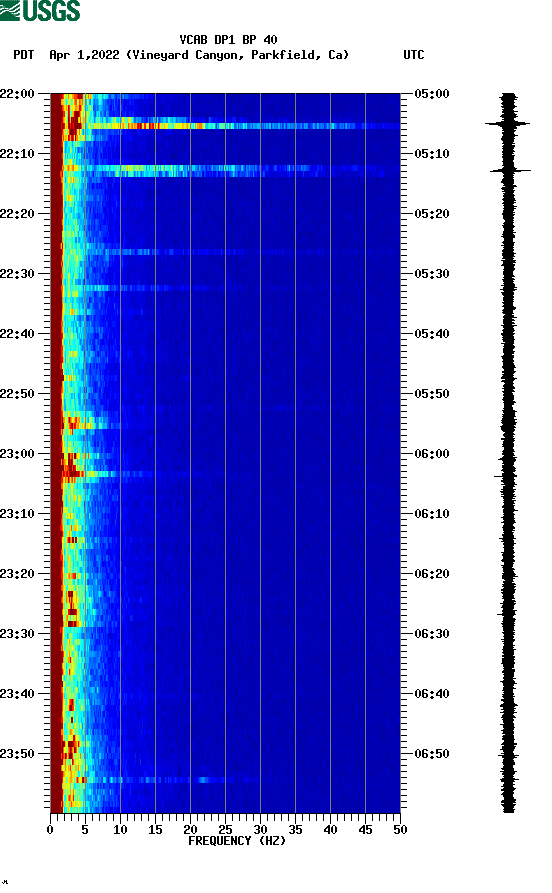
Task: Click the 23:50 PDT time label
Action: (x=17, y=753)
